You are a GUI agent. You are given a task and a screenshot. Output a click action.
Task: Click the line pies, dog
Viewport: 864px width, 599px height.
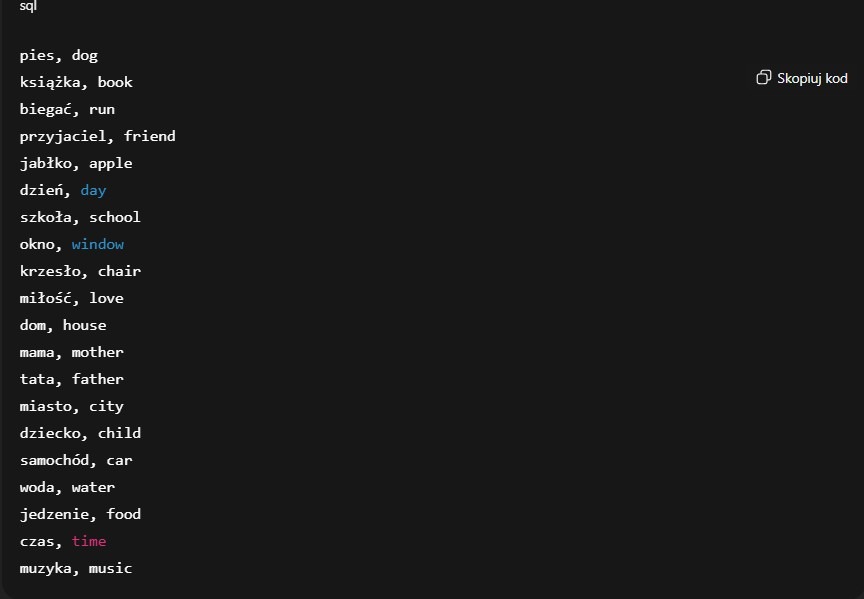[x=58, y=56]
